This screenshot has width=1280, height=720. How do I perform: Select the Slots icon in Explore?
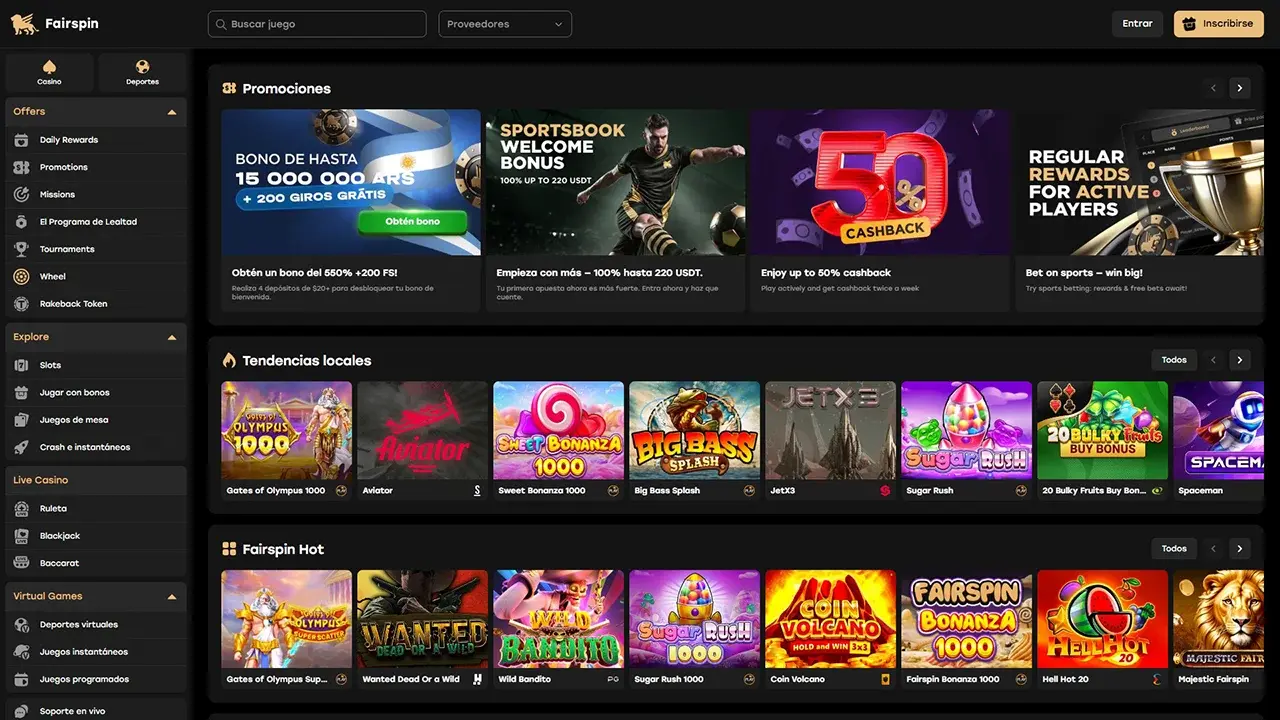[x=21, y=365]
